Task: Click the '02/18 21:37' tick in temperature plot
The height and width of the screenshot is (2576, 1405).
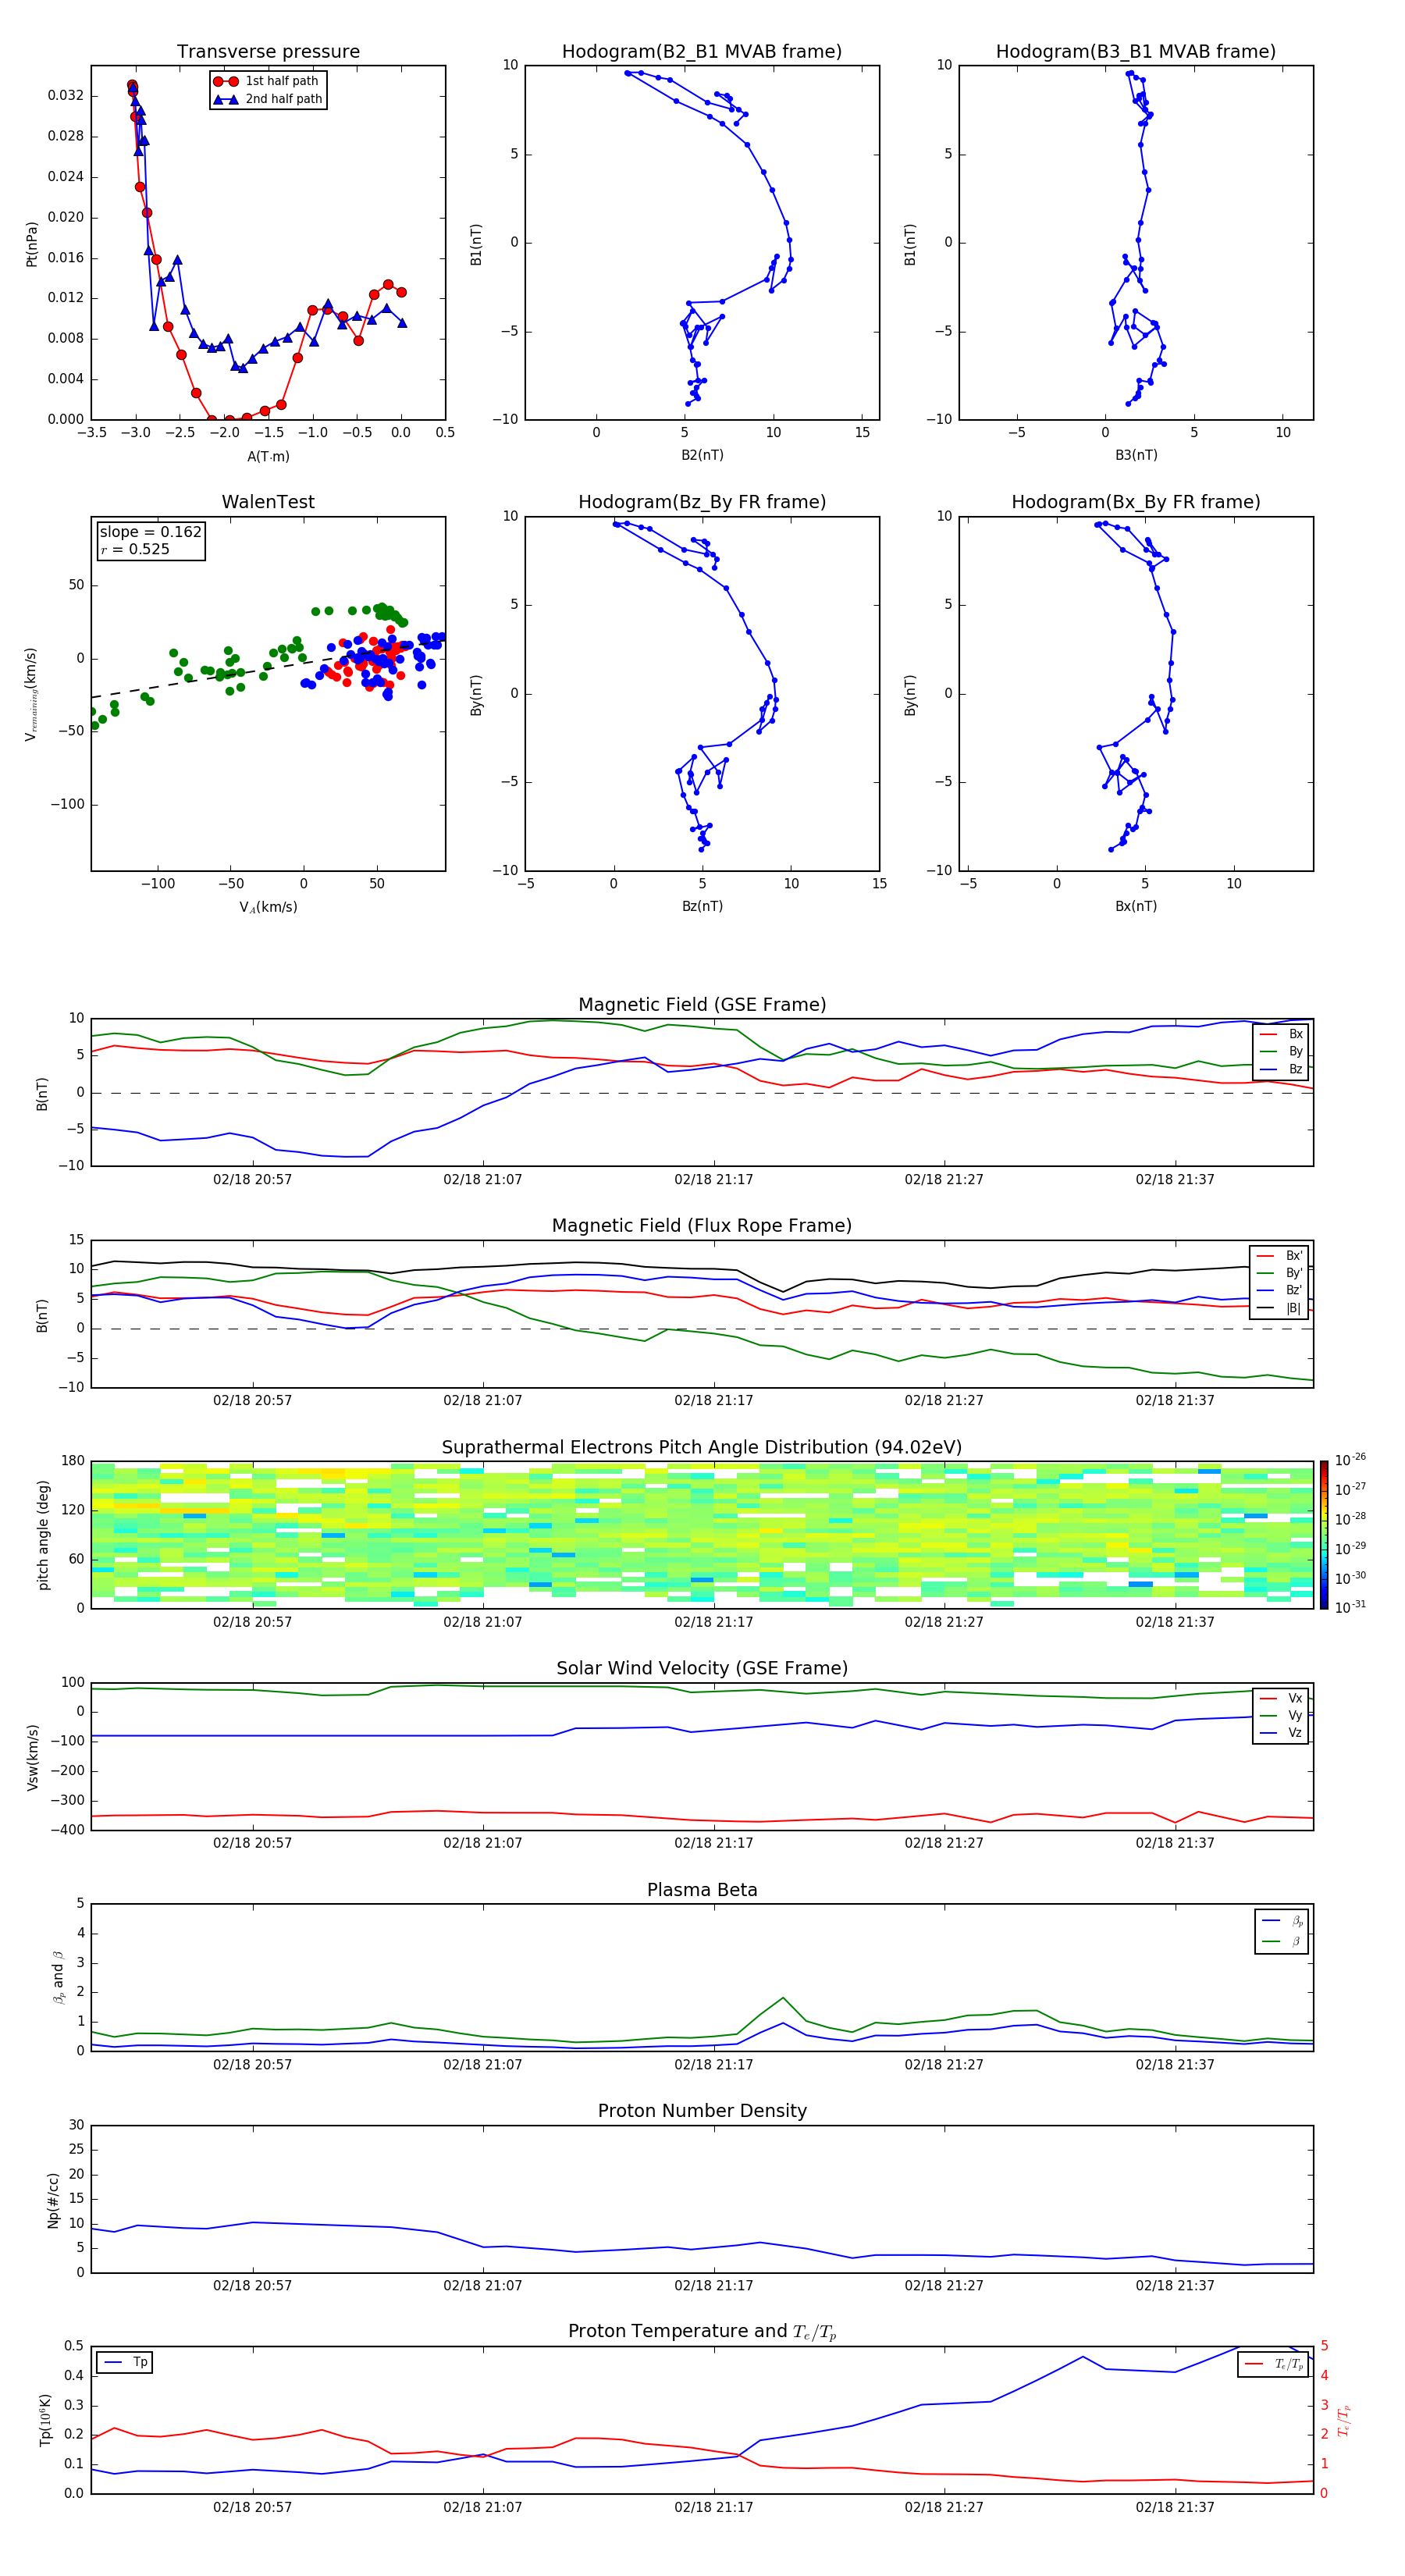Action: click(x=1175, y=2507)
